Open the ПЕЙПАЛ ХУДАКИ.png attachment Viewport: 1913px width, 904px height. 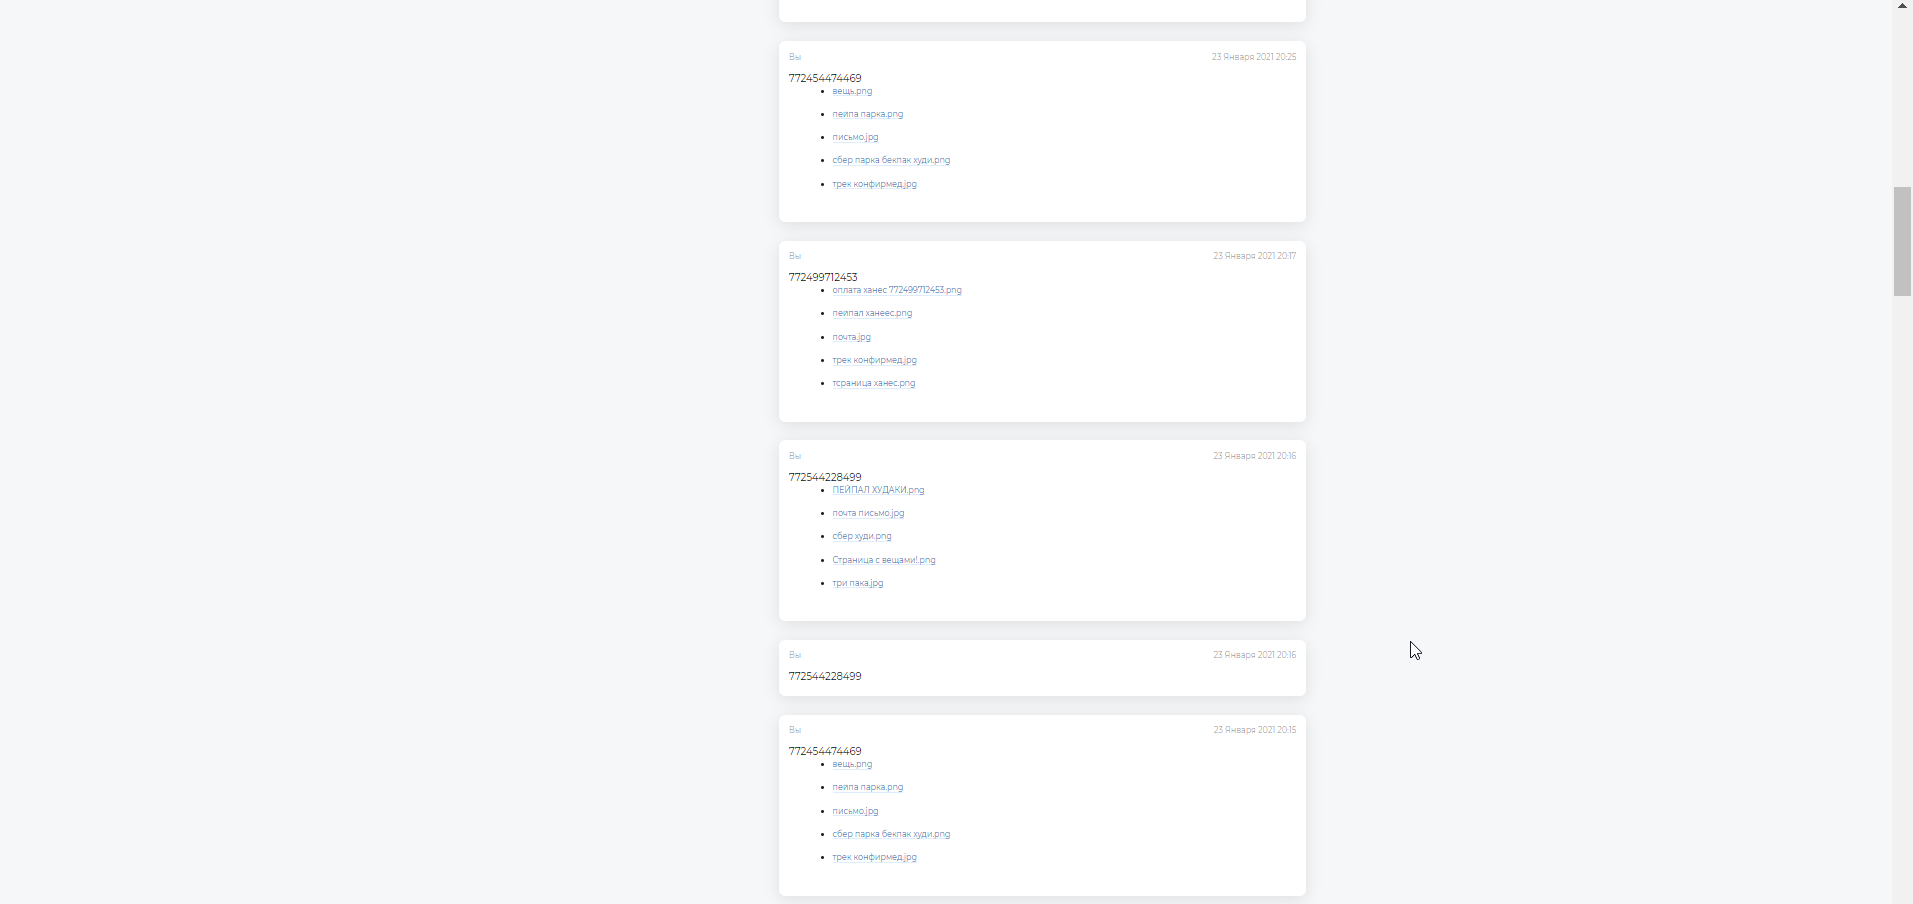[x=878, y=490]
